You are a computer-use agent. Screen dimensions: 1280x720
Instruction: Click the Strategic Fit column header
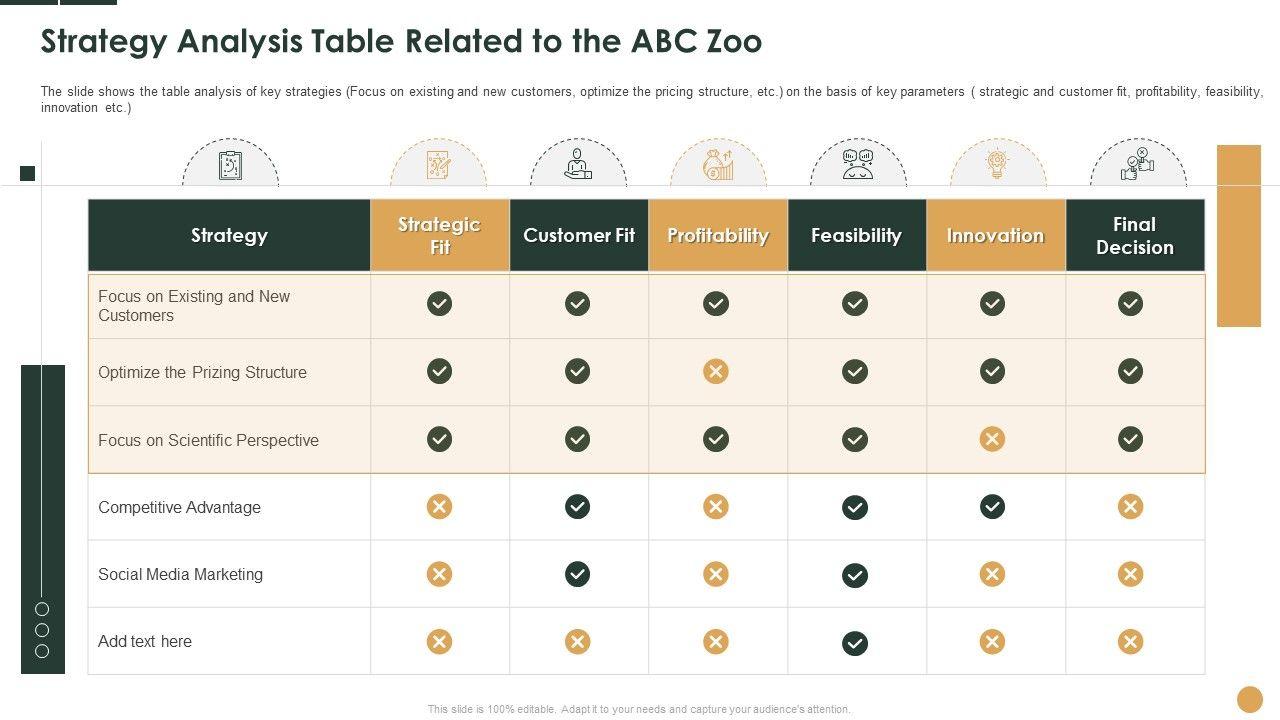click(439, 236)
